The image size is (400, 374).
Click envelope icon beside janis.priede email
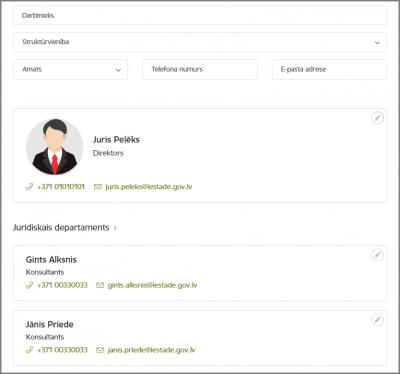[x=100, y=350]
